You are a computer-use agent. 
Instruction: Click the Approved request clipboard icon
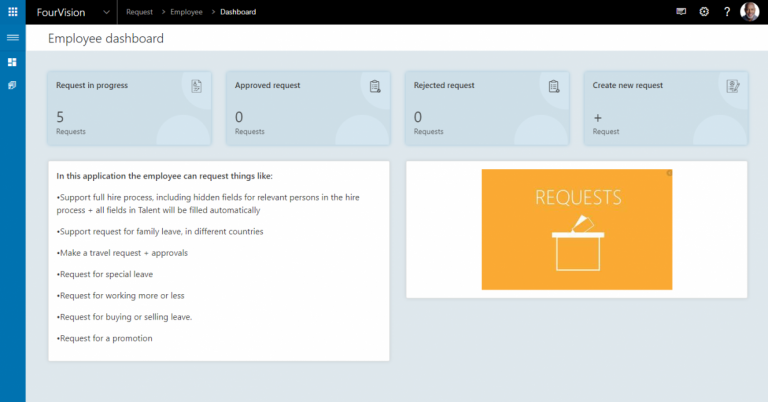(375, 86)
